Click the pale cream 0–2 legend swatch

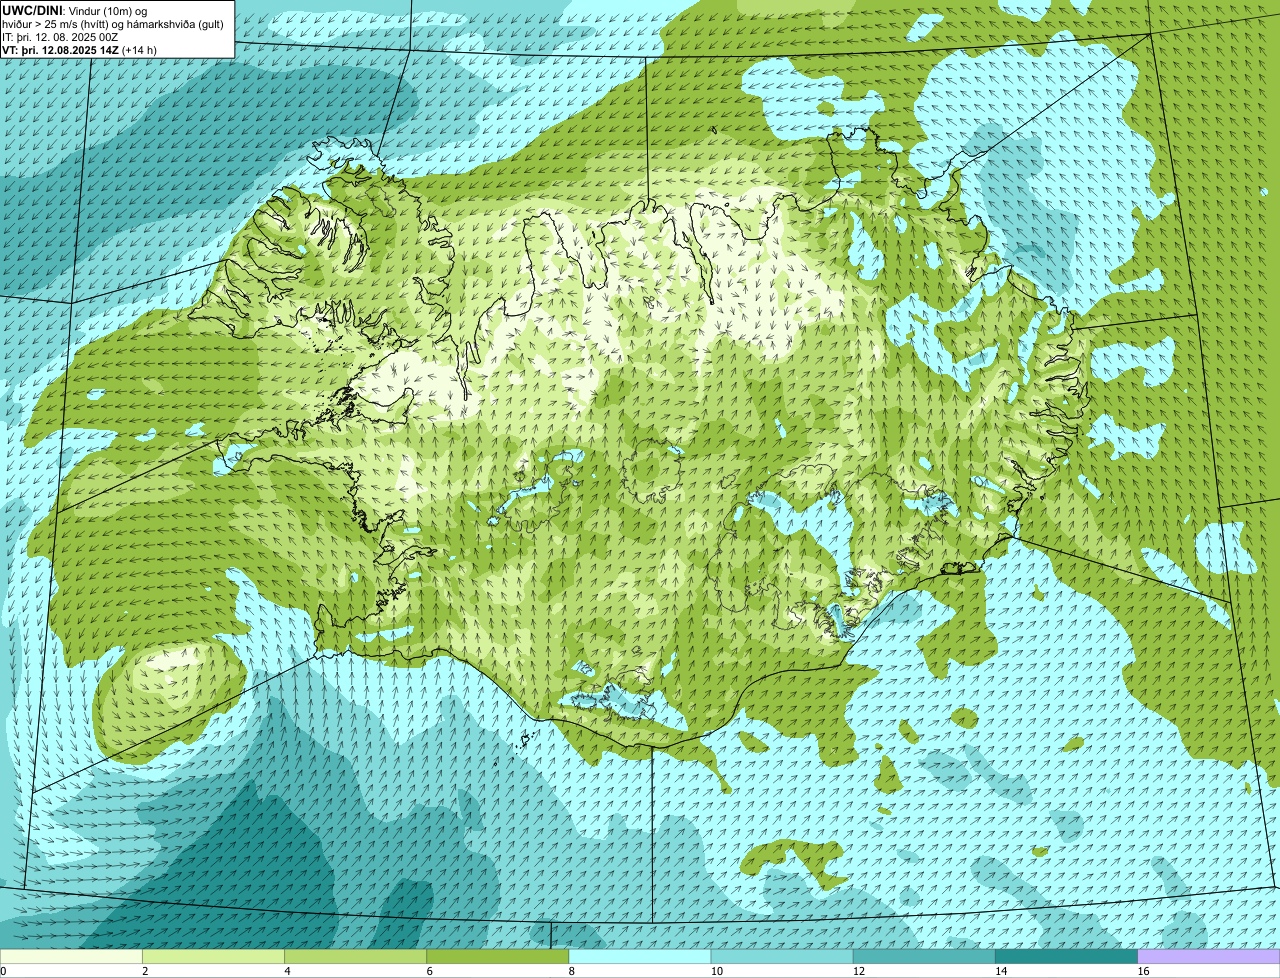(71, 956)
